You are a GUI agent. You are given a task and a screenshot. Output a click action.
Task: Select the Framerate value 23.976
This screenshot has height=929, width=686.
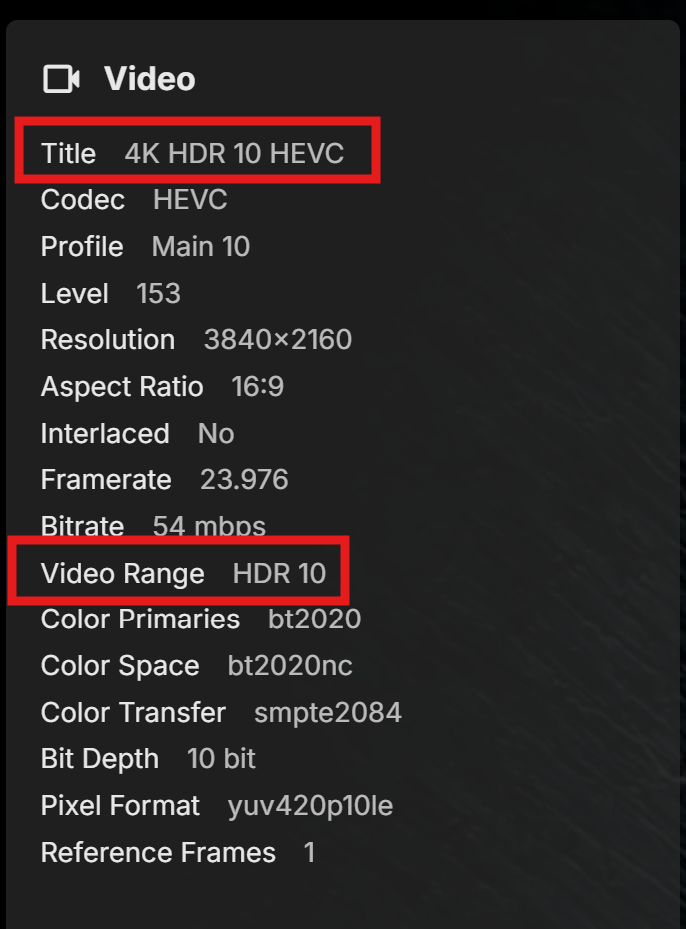pyautogui.click(x=244, y=480)
